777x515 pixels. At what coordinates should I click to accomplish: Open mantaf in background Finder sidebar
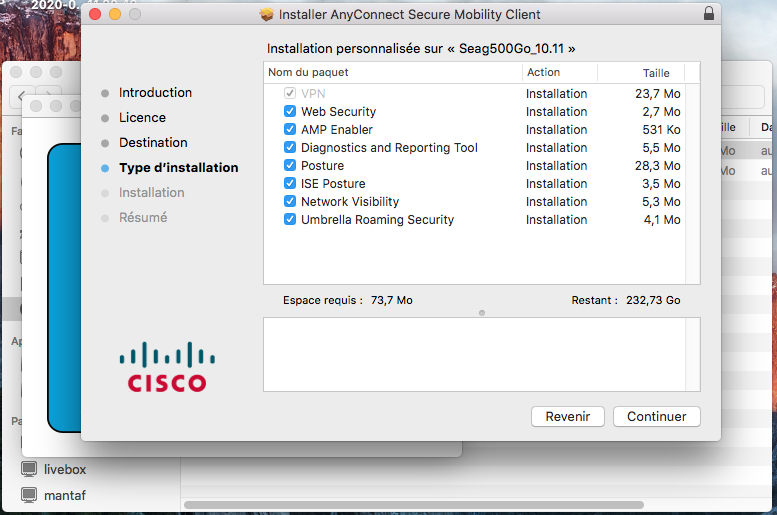[x=64, y=495]
